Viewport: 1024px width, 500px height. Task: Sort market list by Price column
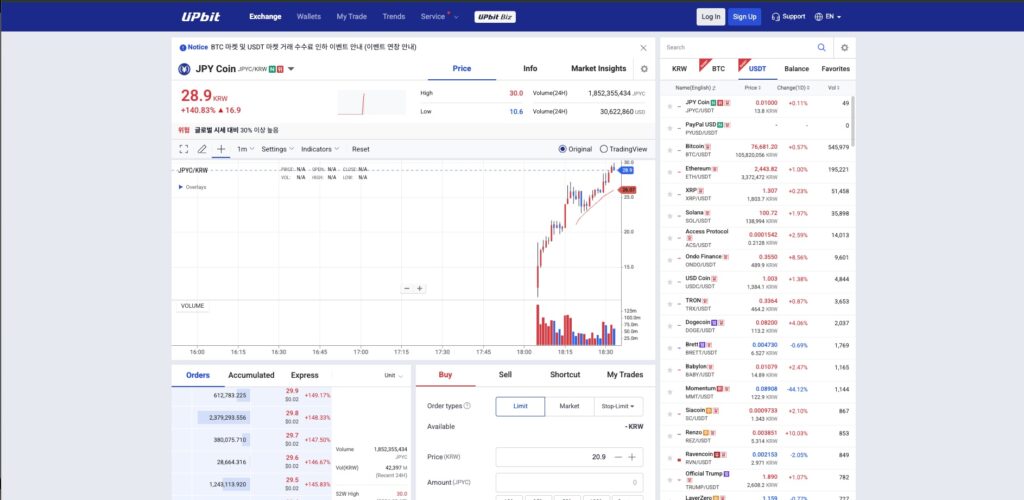pyautogui.click(x=752, y=87)
